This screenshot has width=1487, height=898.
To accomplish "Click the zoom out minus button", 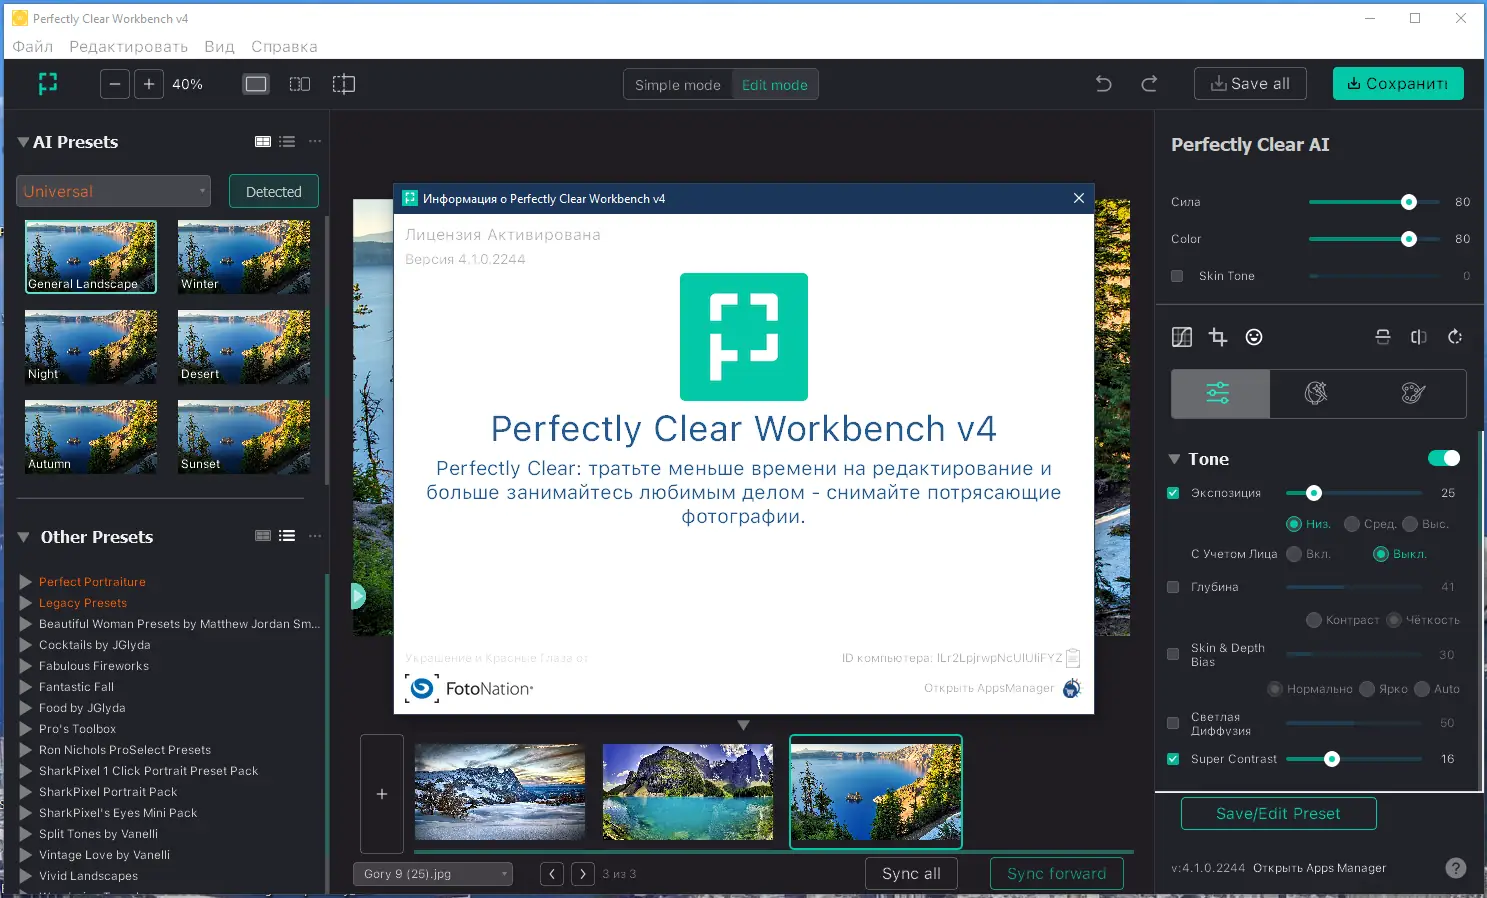I will pos(115,84).
